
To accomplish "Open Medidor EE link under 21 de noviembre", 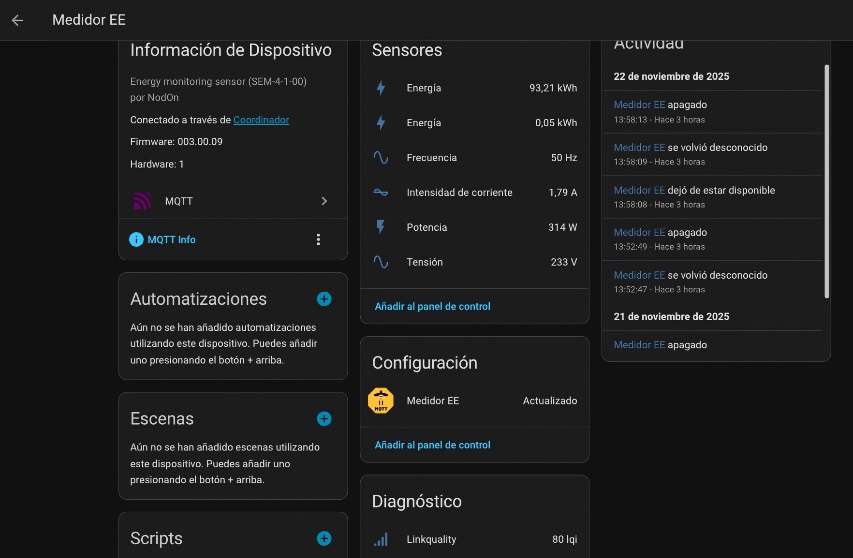I will coord(639,345).
